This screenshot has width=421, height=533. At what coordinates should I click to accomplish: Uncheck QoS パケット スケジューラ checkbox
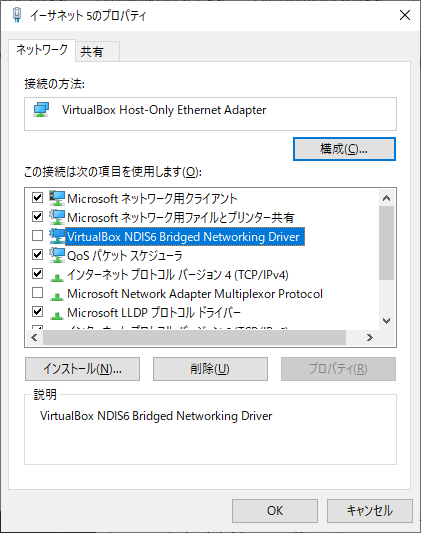37,254
